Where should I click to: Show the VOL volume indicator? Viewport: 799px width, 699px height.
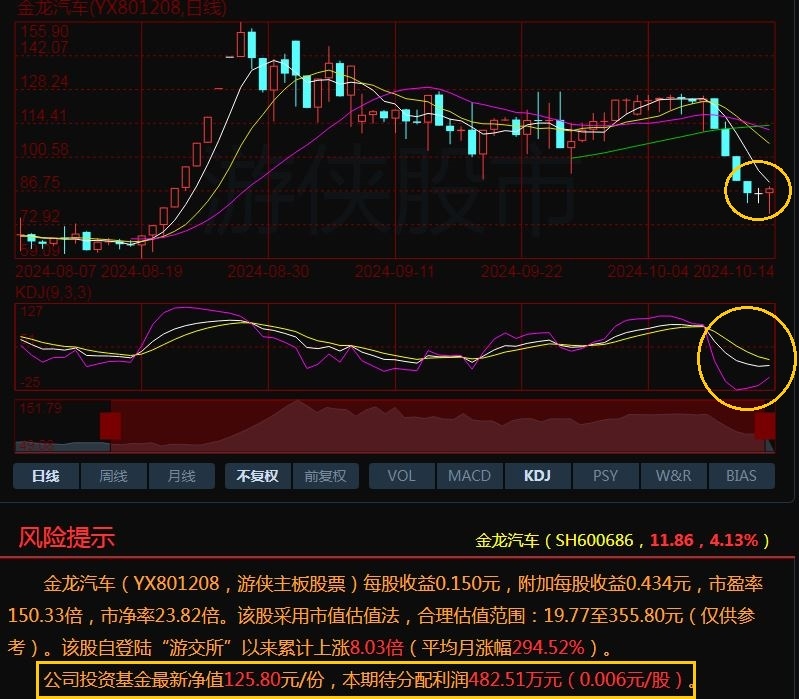tap(401, 476)
